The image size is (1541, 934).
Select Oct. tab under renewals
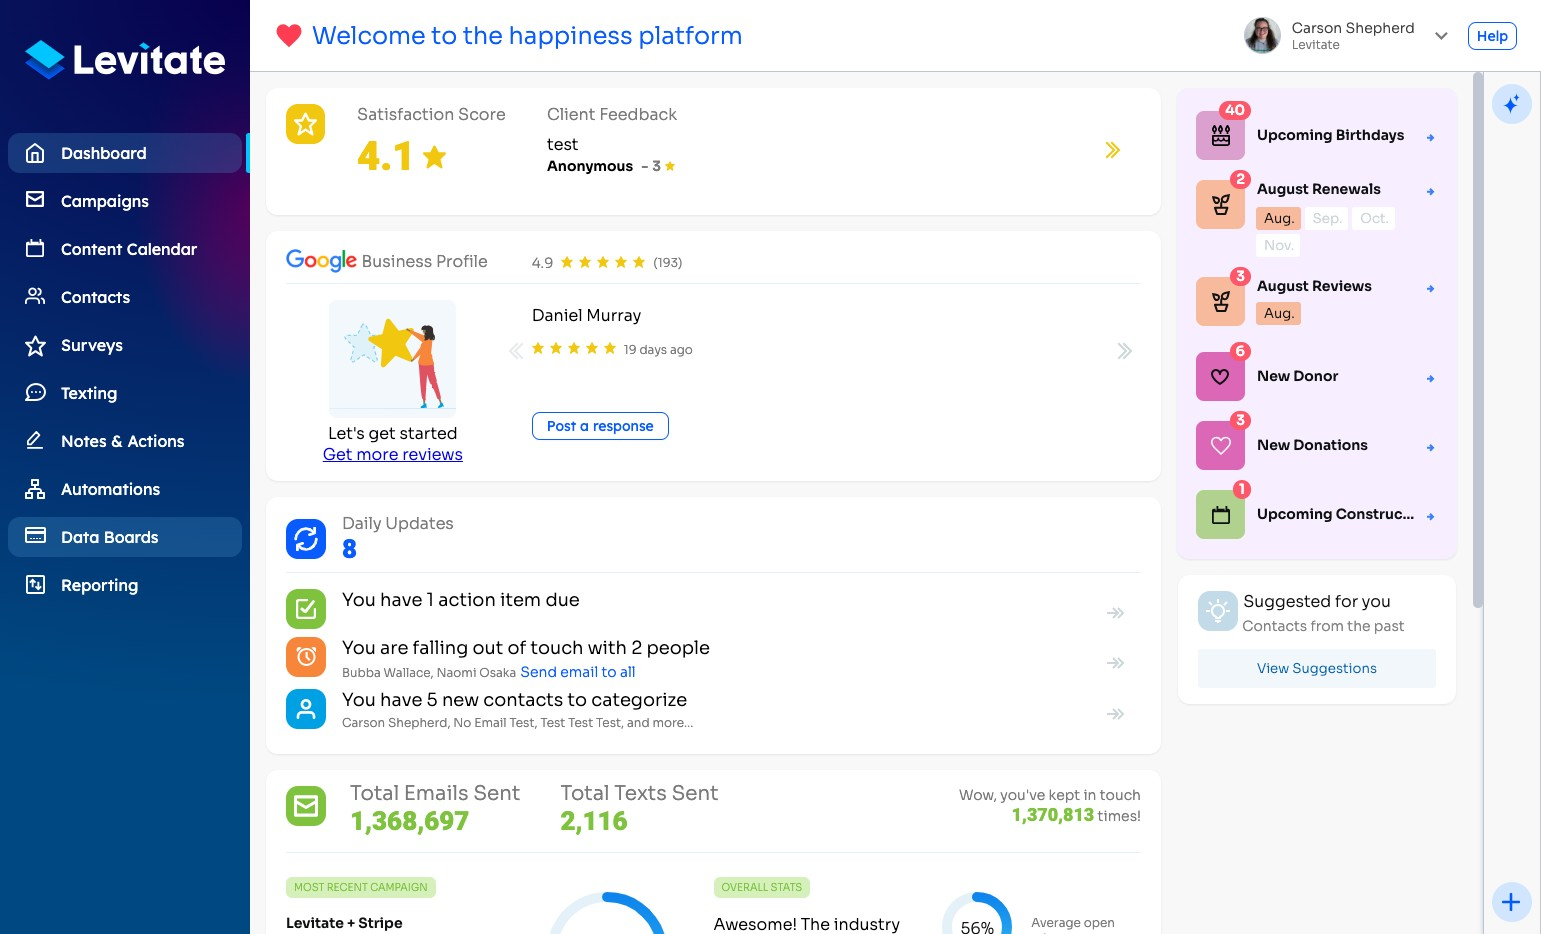click(x=1374, y=218)
